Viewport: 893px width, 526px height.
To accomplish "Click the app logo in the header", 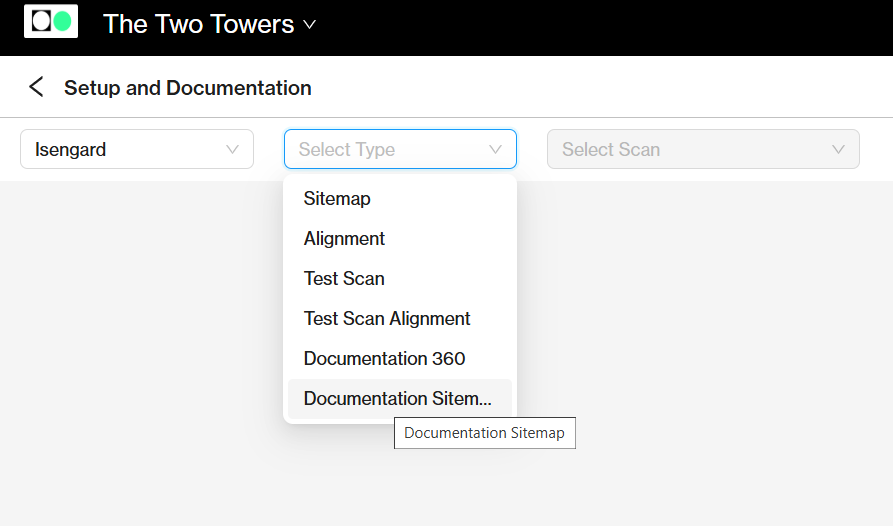I will 51,21.
